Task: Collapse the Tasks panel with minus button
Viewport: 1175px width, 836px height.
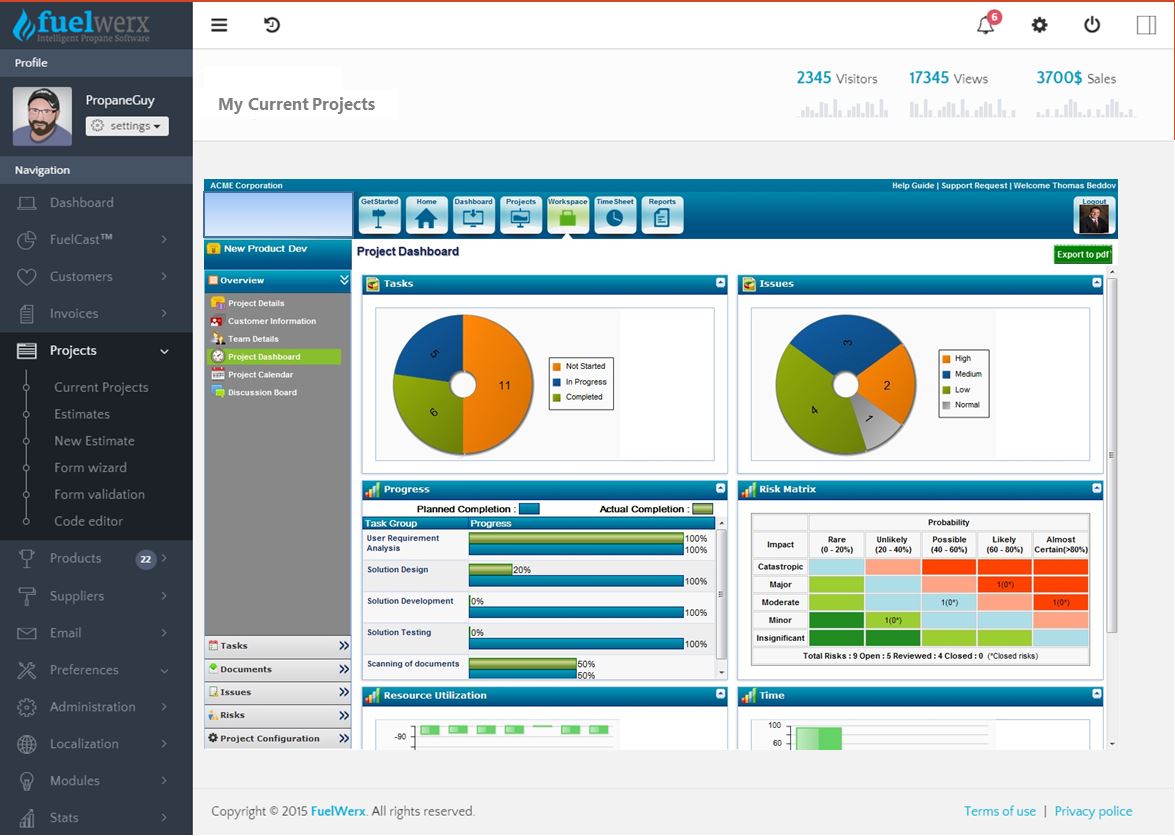Action: click(720, 283)
